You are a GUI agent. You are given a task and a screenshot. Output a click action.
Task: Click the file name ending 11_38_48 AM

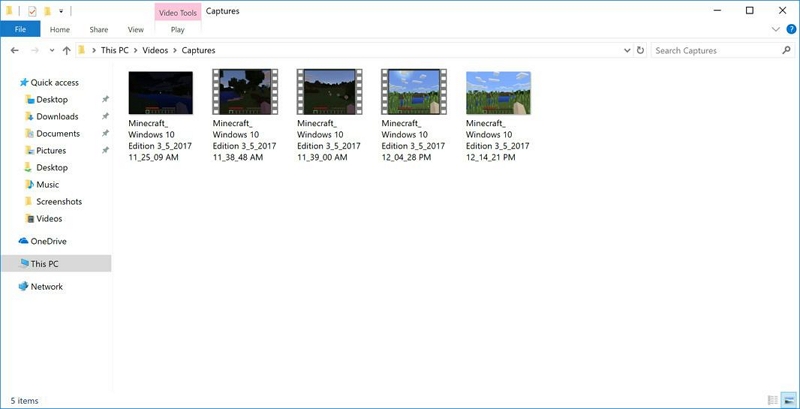coord(244,140)
